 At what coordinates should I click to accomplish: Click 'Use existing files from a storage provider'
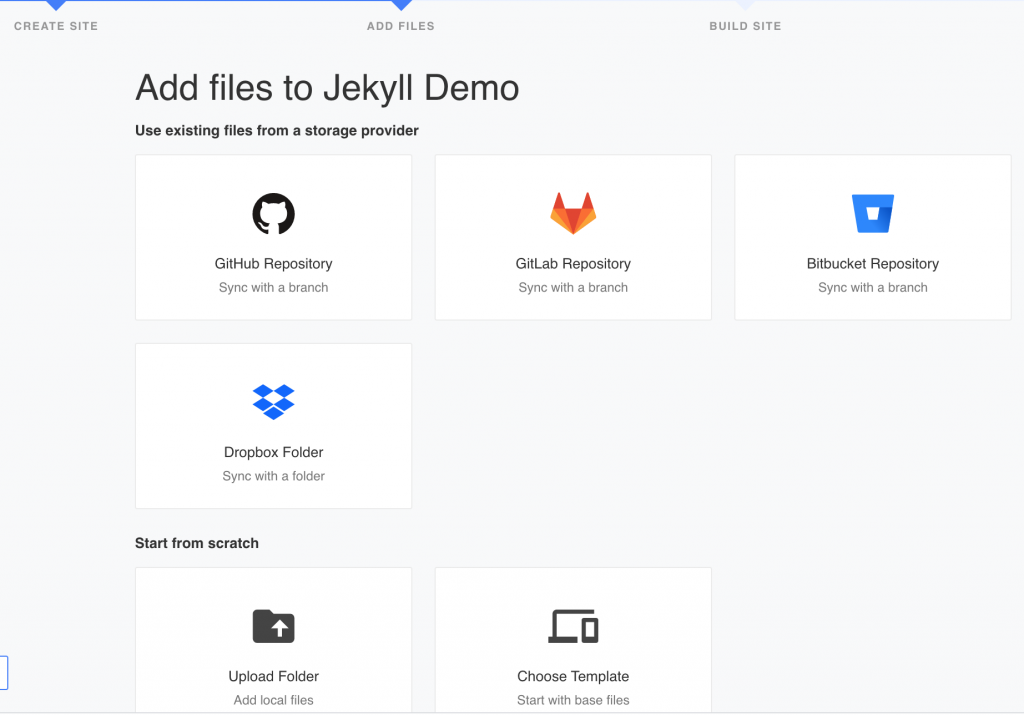[x=277, y=131]
